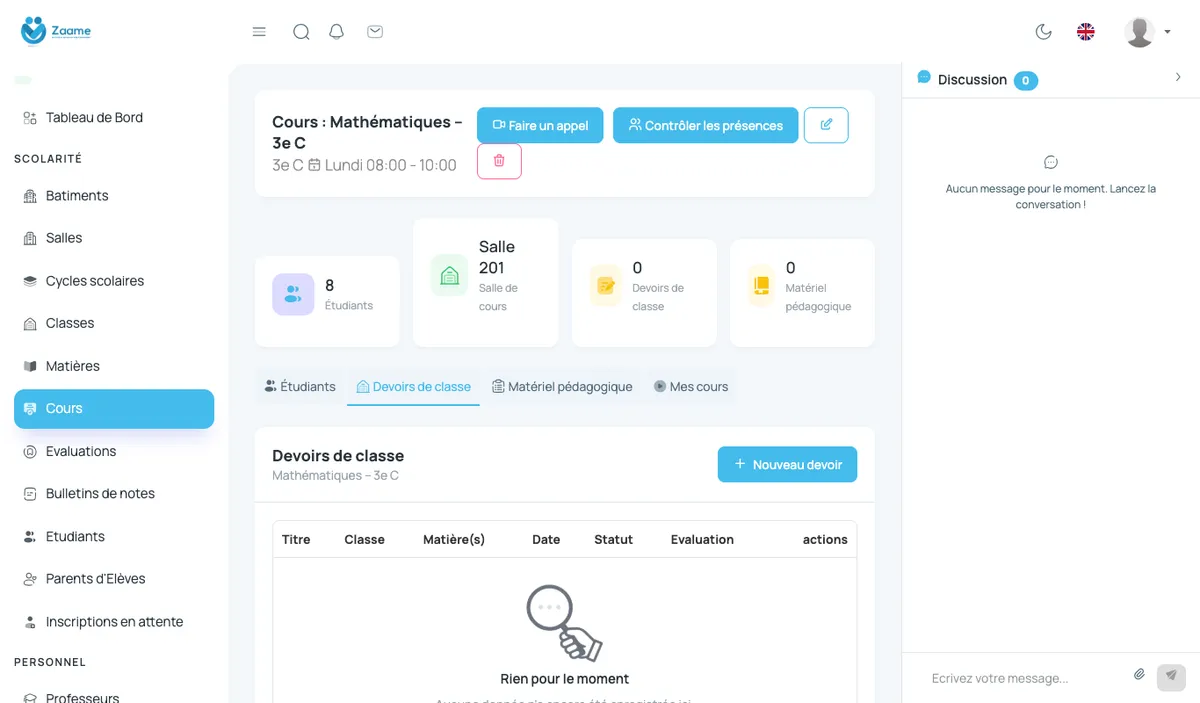The width and height of the screenshot is (1200, 703).
Task: Open the user avatar dropdown
Action: coord(1147,32)
